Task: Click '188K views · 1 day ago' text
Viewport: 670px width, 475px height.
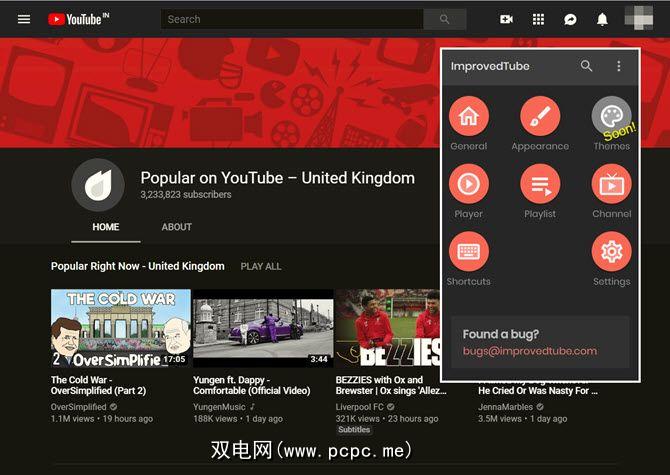Action: click(238, 419)
